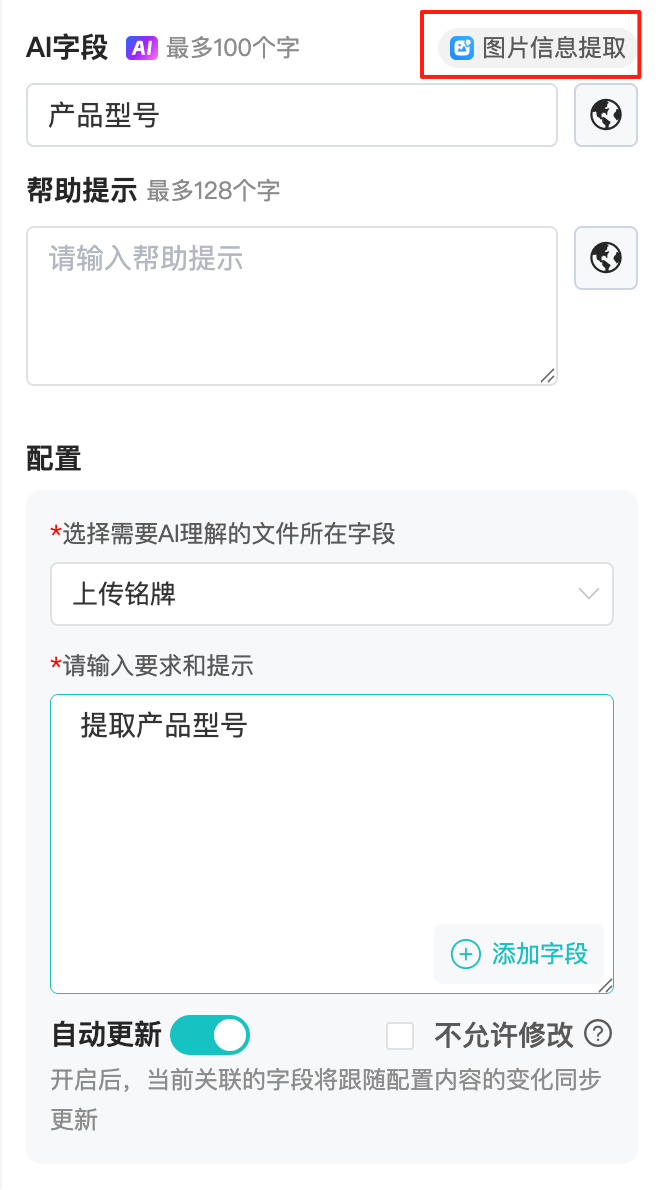Focus the 产品型号 AI field input
This screenshot has width=662, height=1190.
290,115
